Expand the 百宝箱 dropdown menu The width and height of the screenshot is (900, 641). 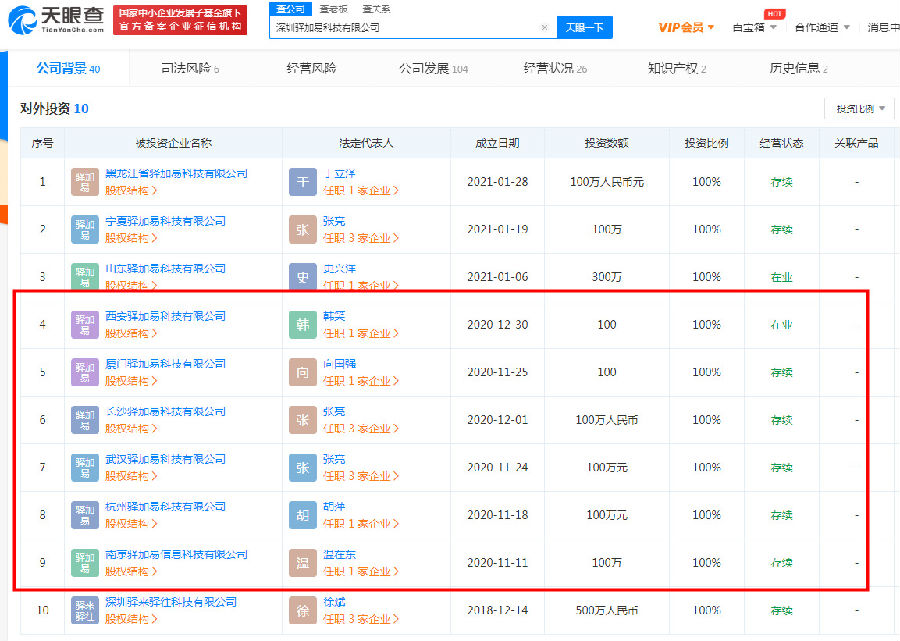(x=753, y=27)
